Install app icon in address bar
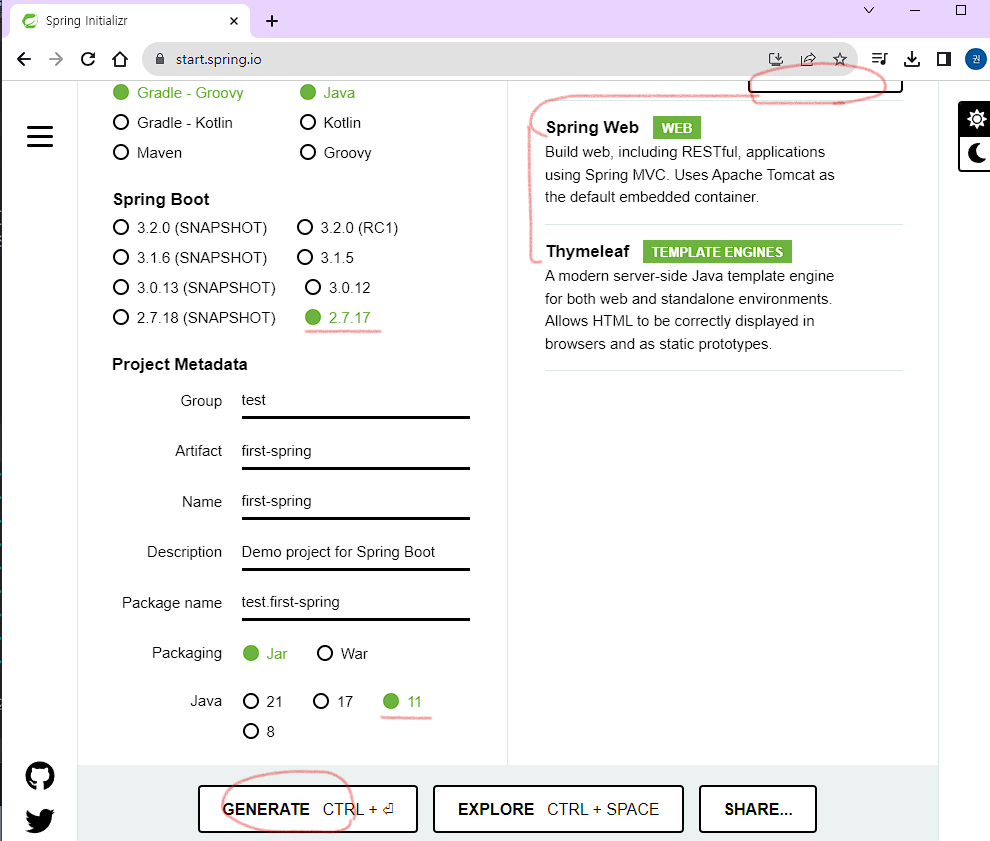The image size is (990, 841). coord(776,59)
